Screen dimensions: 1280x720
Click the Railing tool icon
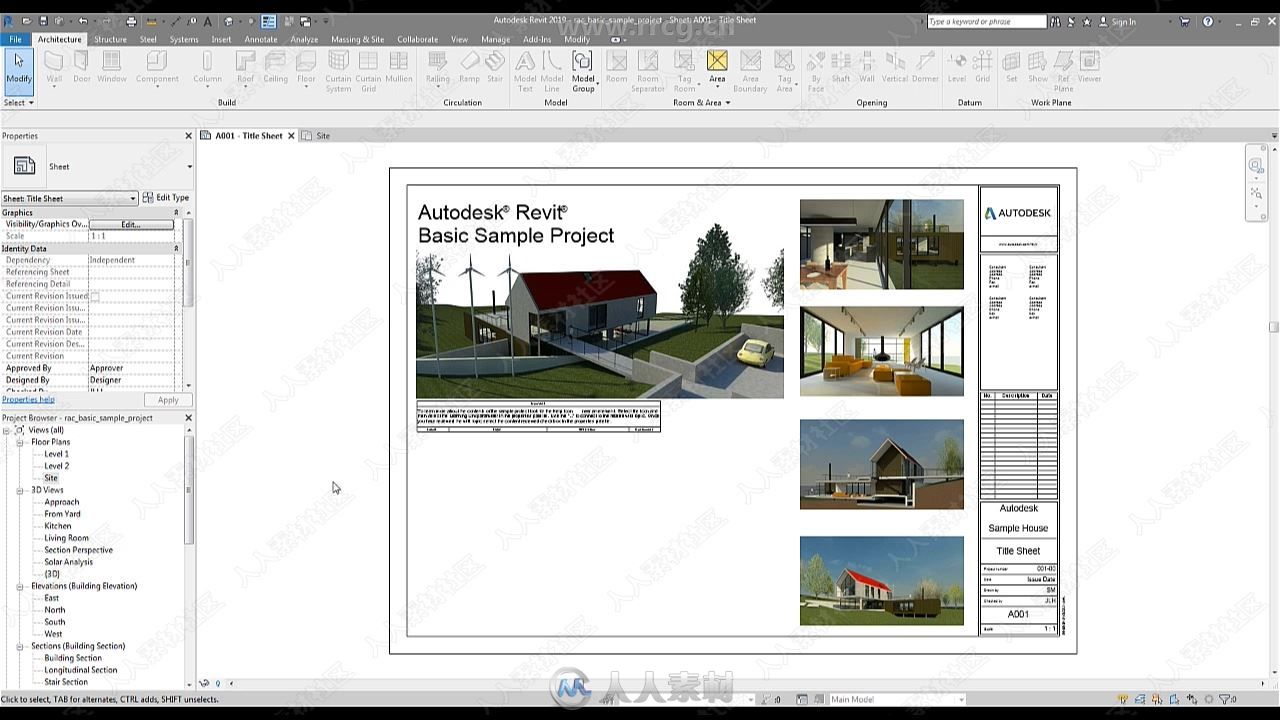coord(438,63)
